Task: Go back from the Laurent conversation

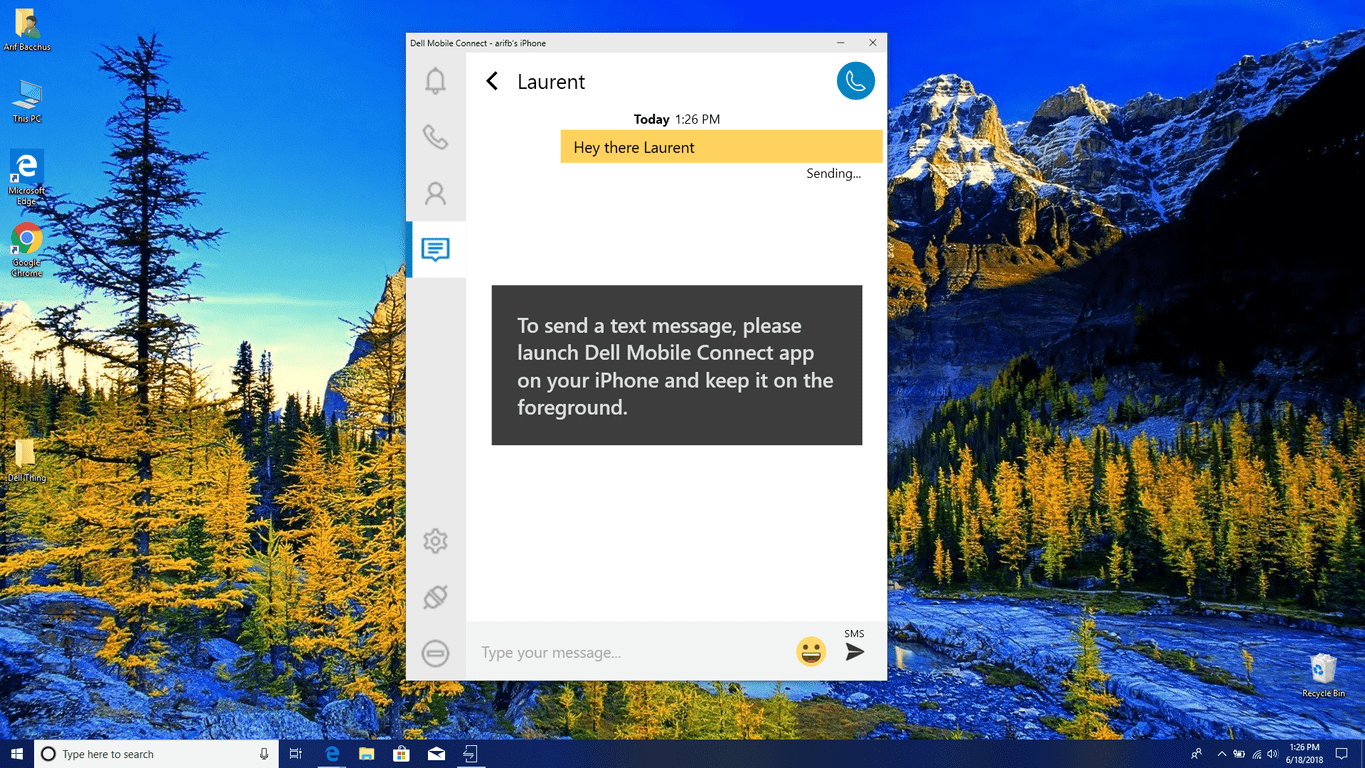Action: [x=492, y=82]
